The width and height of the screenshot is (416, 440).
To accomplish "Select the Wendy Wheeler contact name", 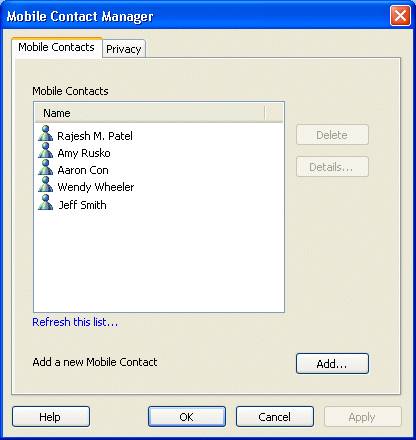I will [x=95, y=187].
